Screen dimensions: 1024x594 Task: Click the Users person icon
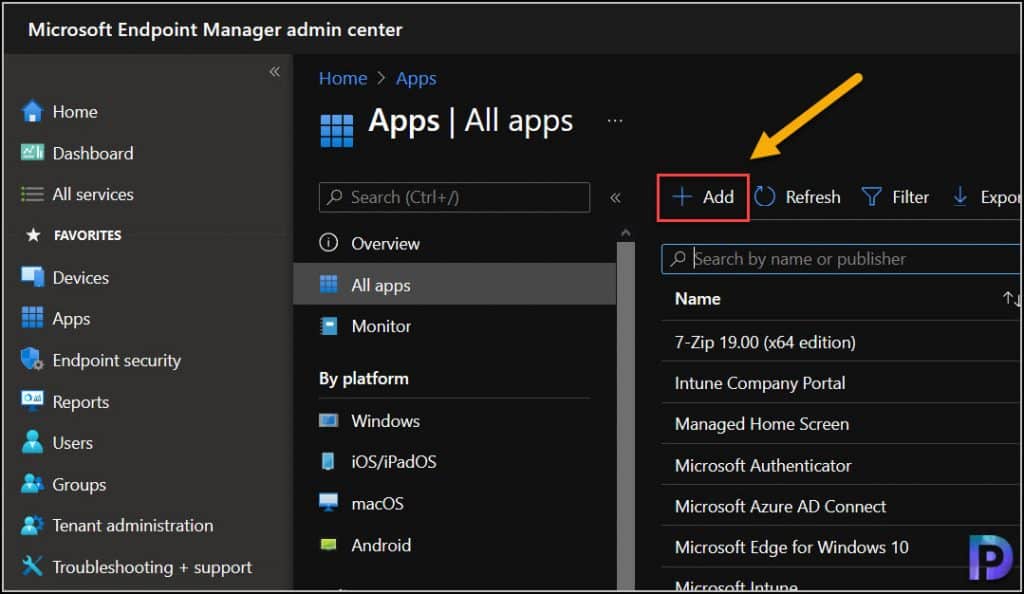pos(32,443)
